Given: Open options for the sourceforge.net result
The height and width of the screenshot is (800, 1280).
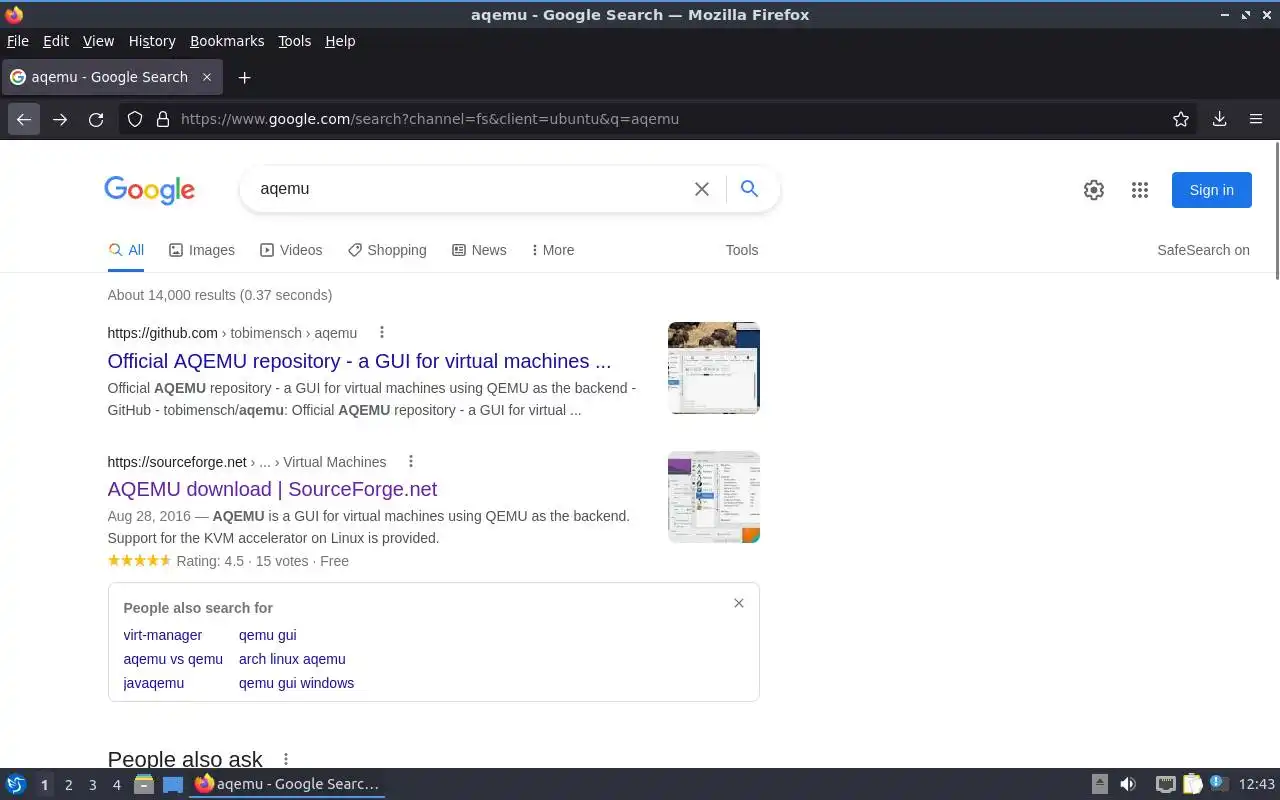Looking at the screenshot, I should 410,462.
